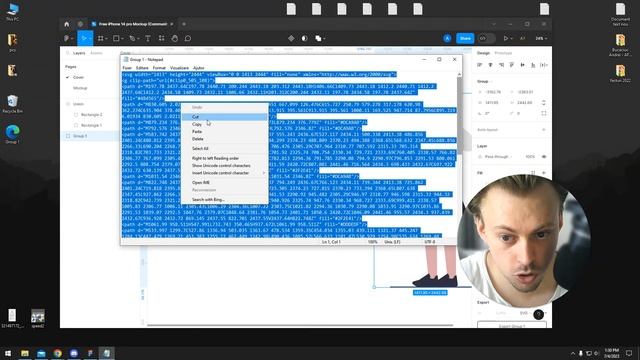Click the Align top icon
The height and width of the screenshot is (360, 640).
coord(512,65)
